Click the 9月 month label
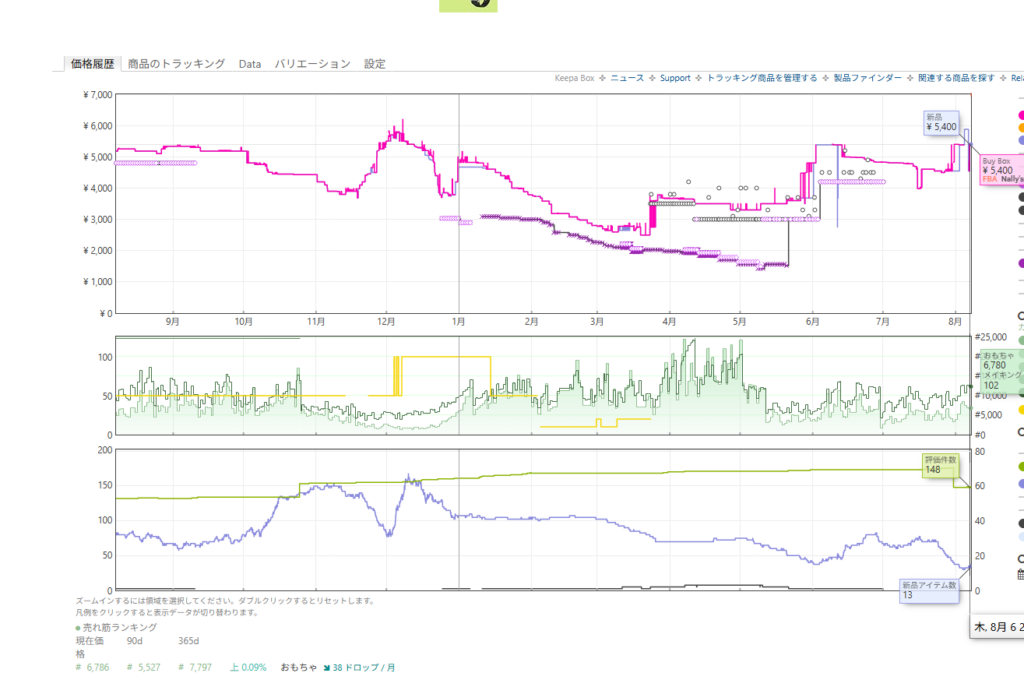The image size is (1024, 673). coord(172,322)
